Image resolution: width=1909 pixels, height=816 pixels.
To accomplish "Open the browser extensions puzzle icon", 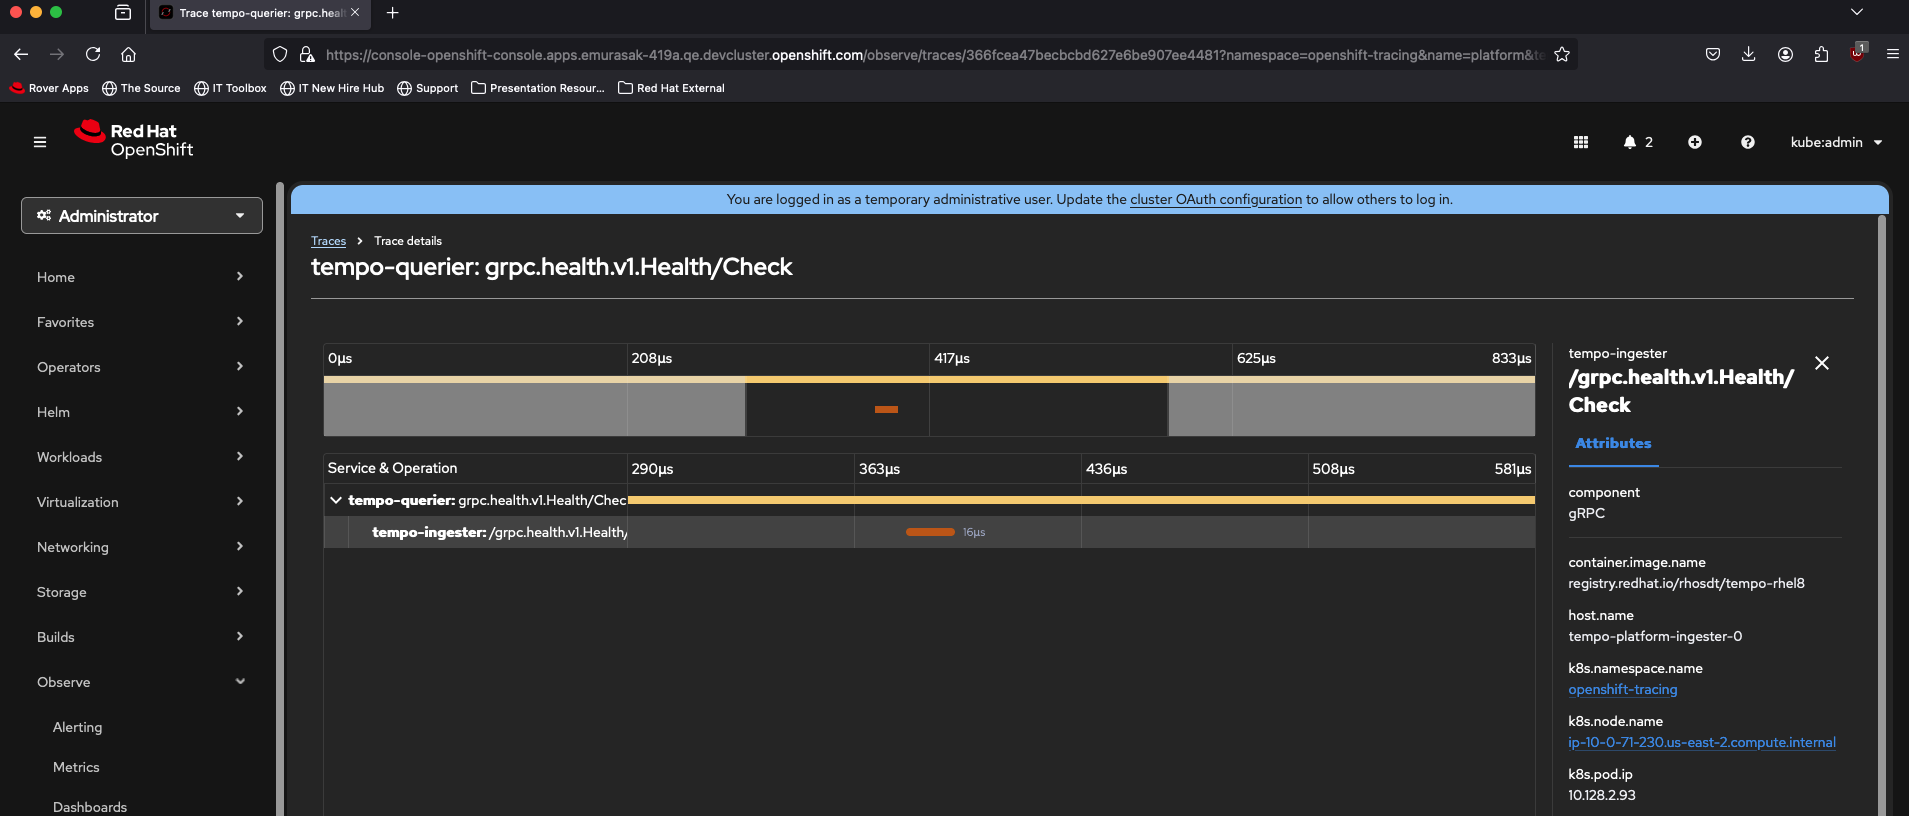I will pyautogui.click(x=1821, y=54).
